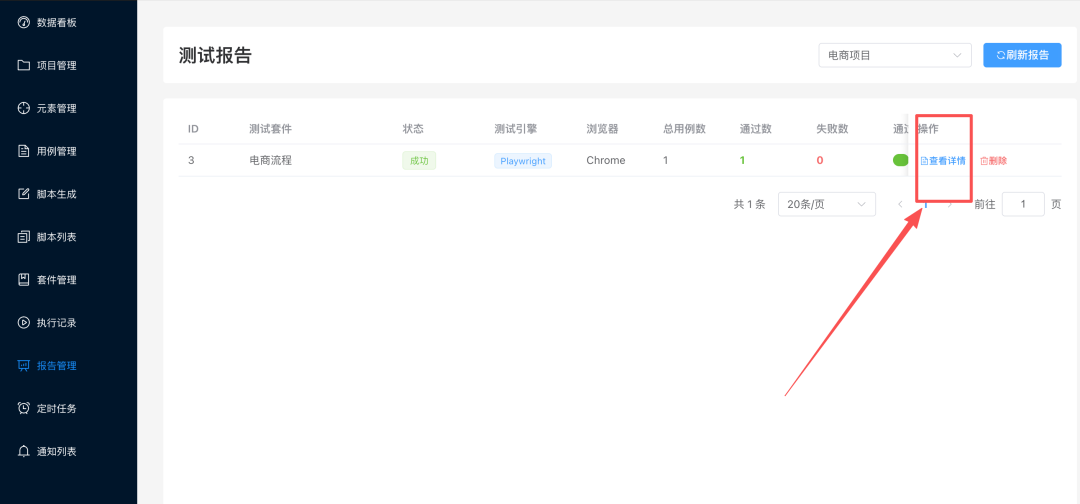Click the 通过数 column header

pyautogui.click(x=756, y=129)
